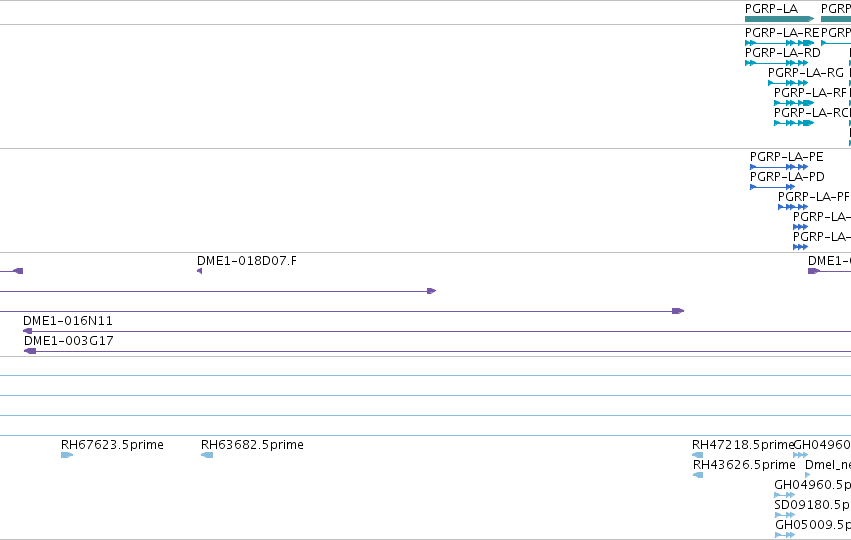The width and height of the screenshot is (851, 540).
Task: Click the PGRP-LA-PE protein feature label
Action: [786, 157]
